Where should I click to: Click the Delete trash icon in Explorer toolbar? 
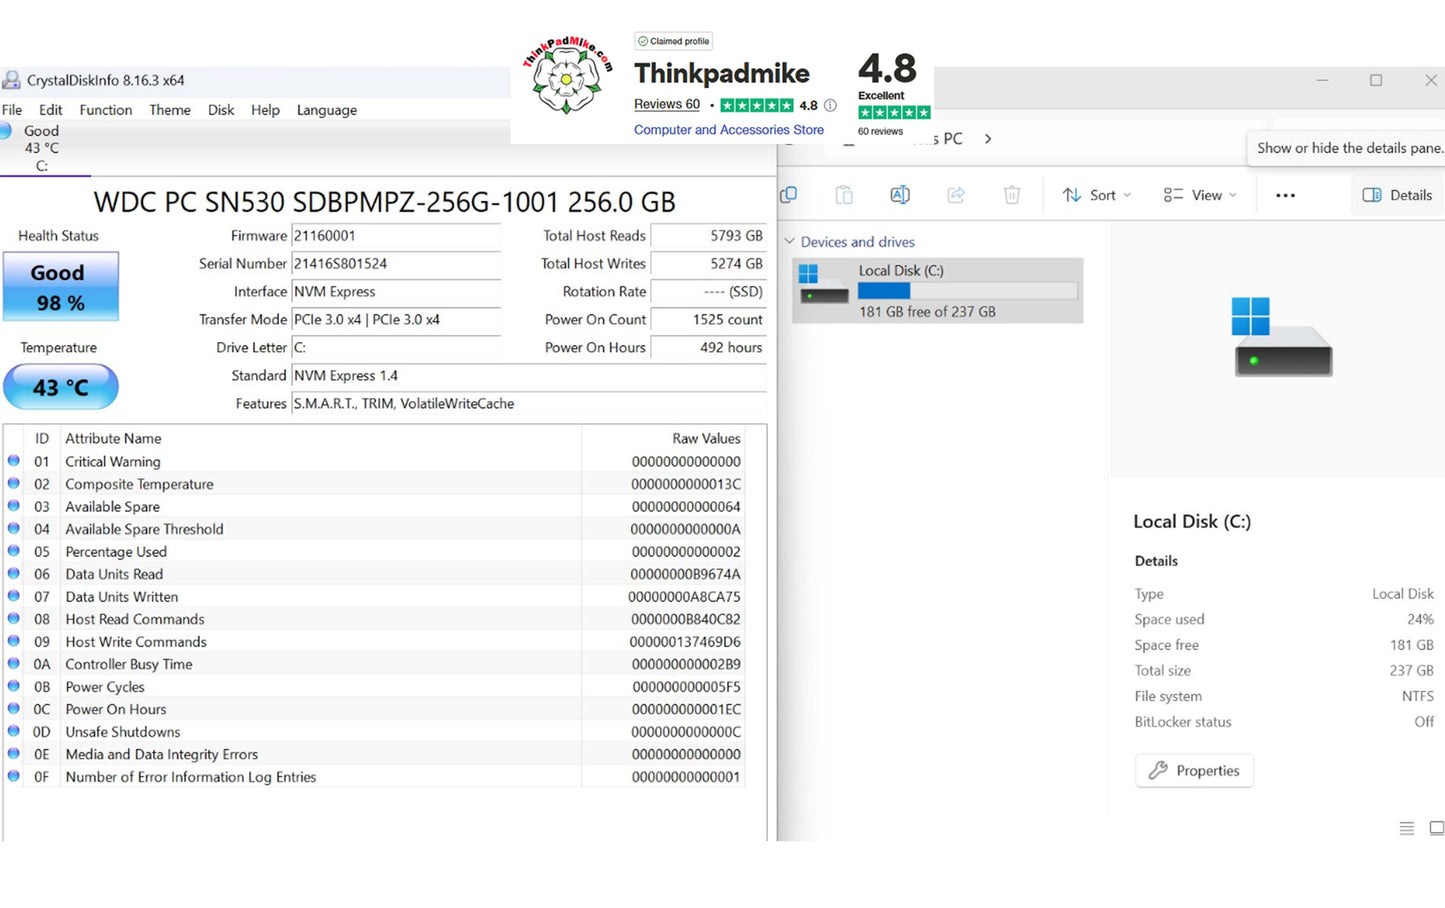[x=1012, y=195]
